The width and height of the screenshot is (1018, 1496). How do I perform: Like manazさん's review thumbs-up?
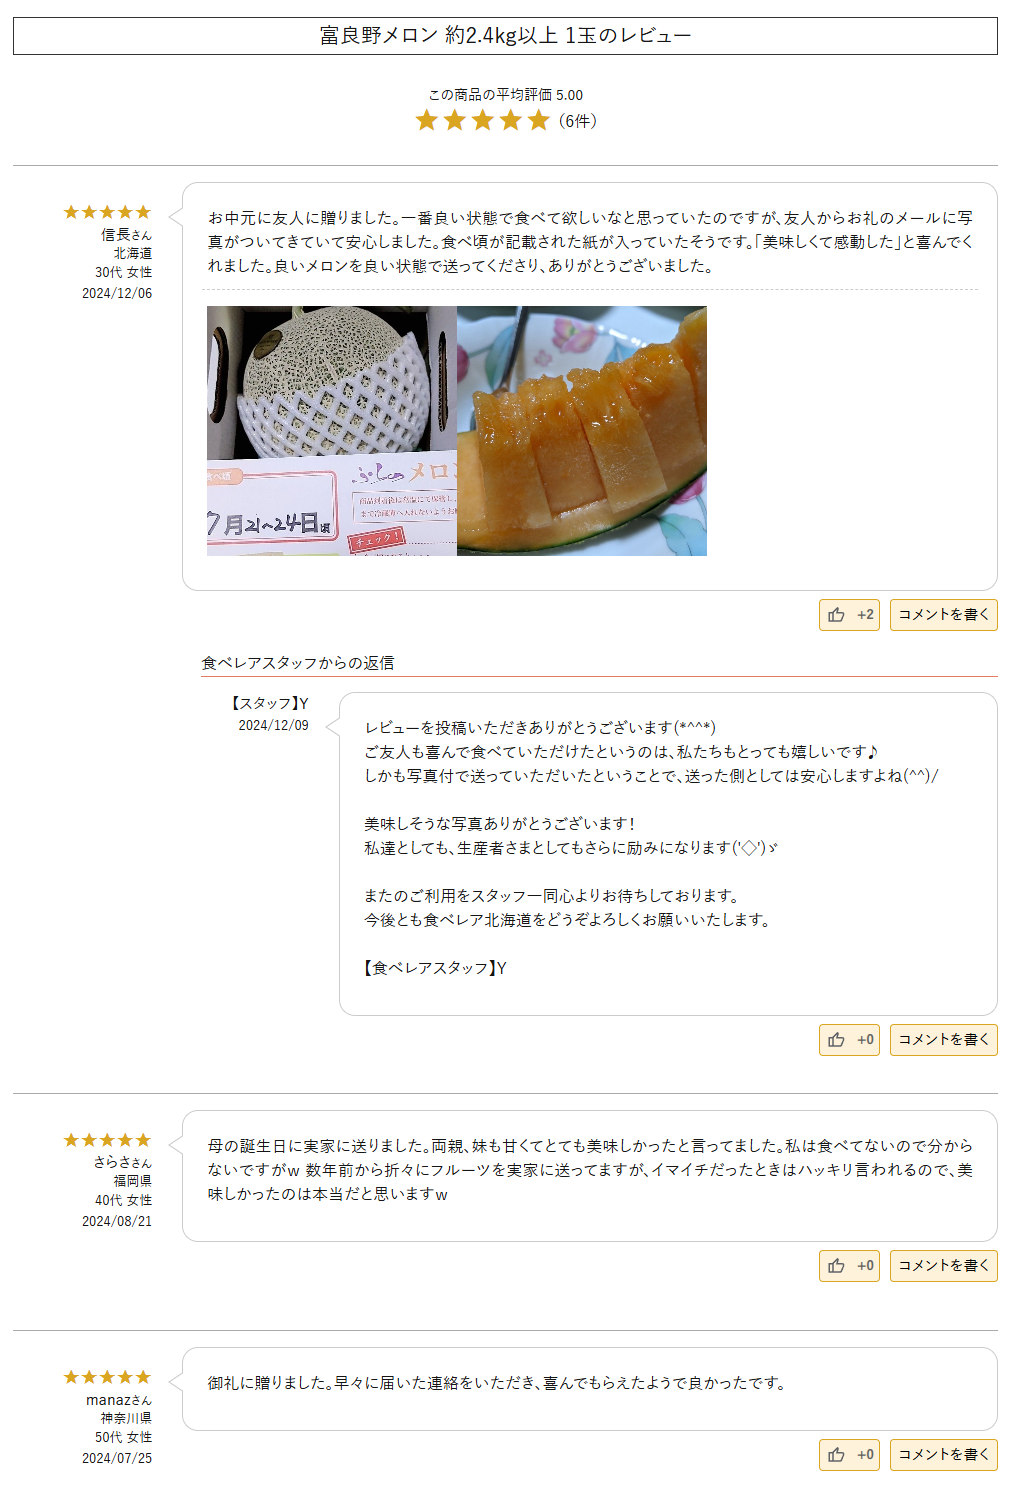point(849,1455)
